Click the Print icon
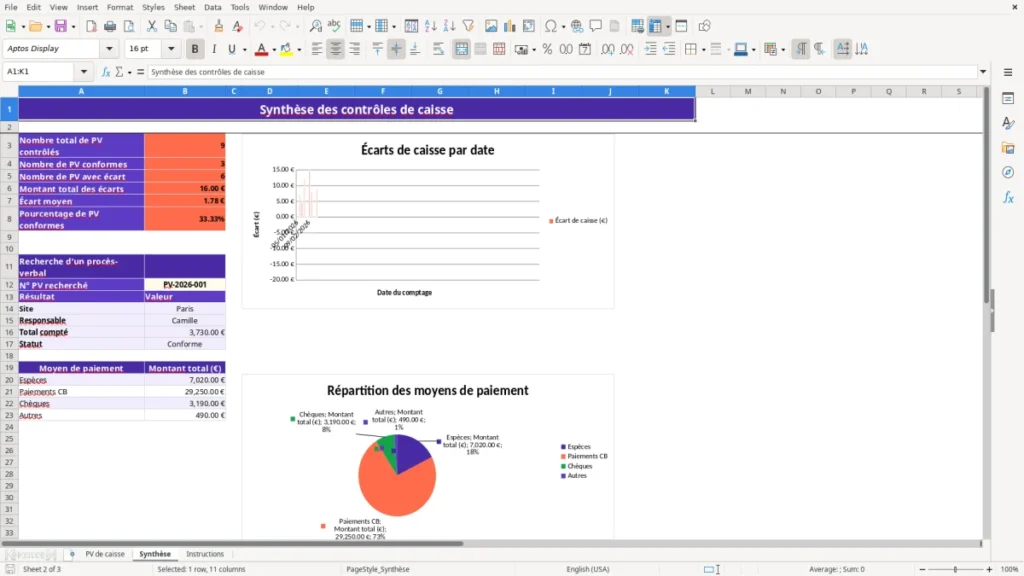The height and width of the screenshot is (576, 1024). click(x=110, y=26)
